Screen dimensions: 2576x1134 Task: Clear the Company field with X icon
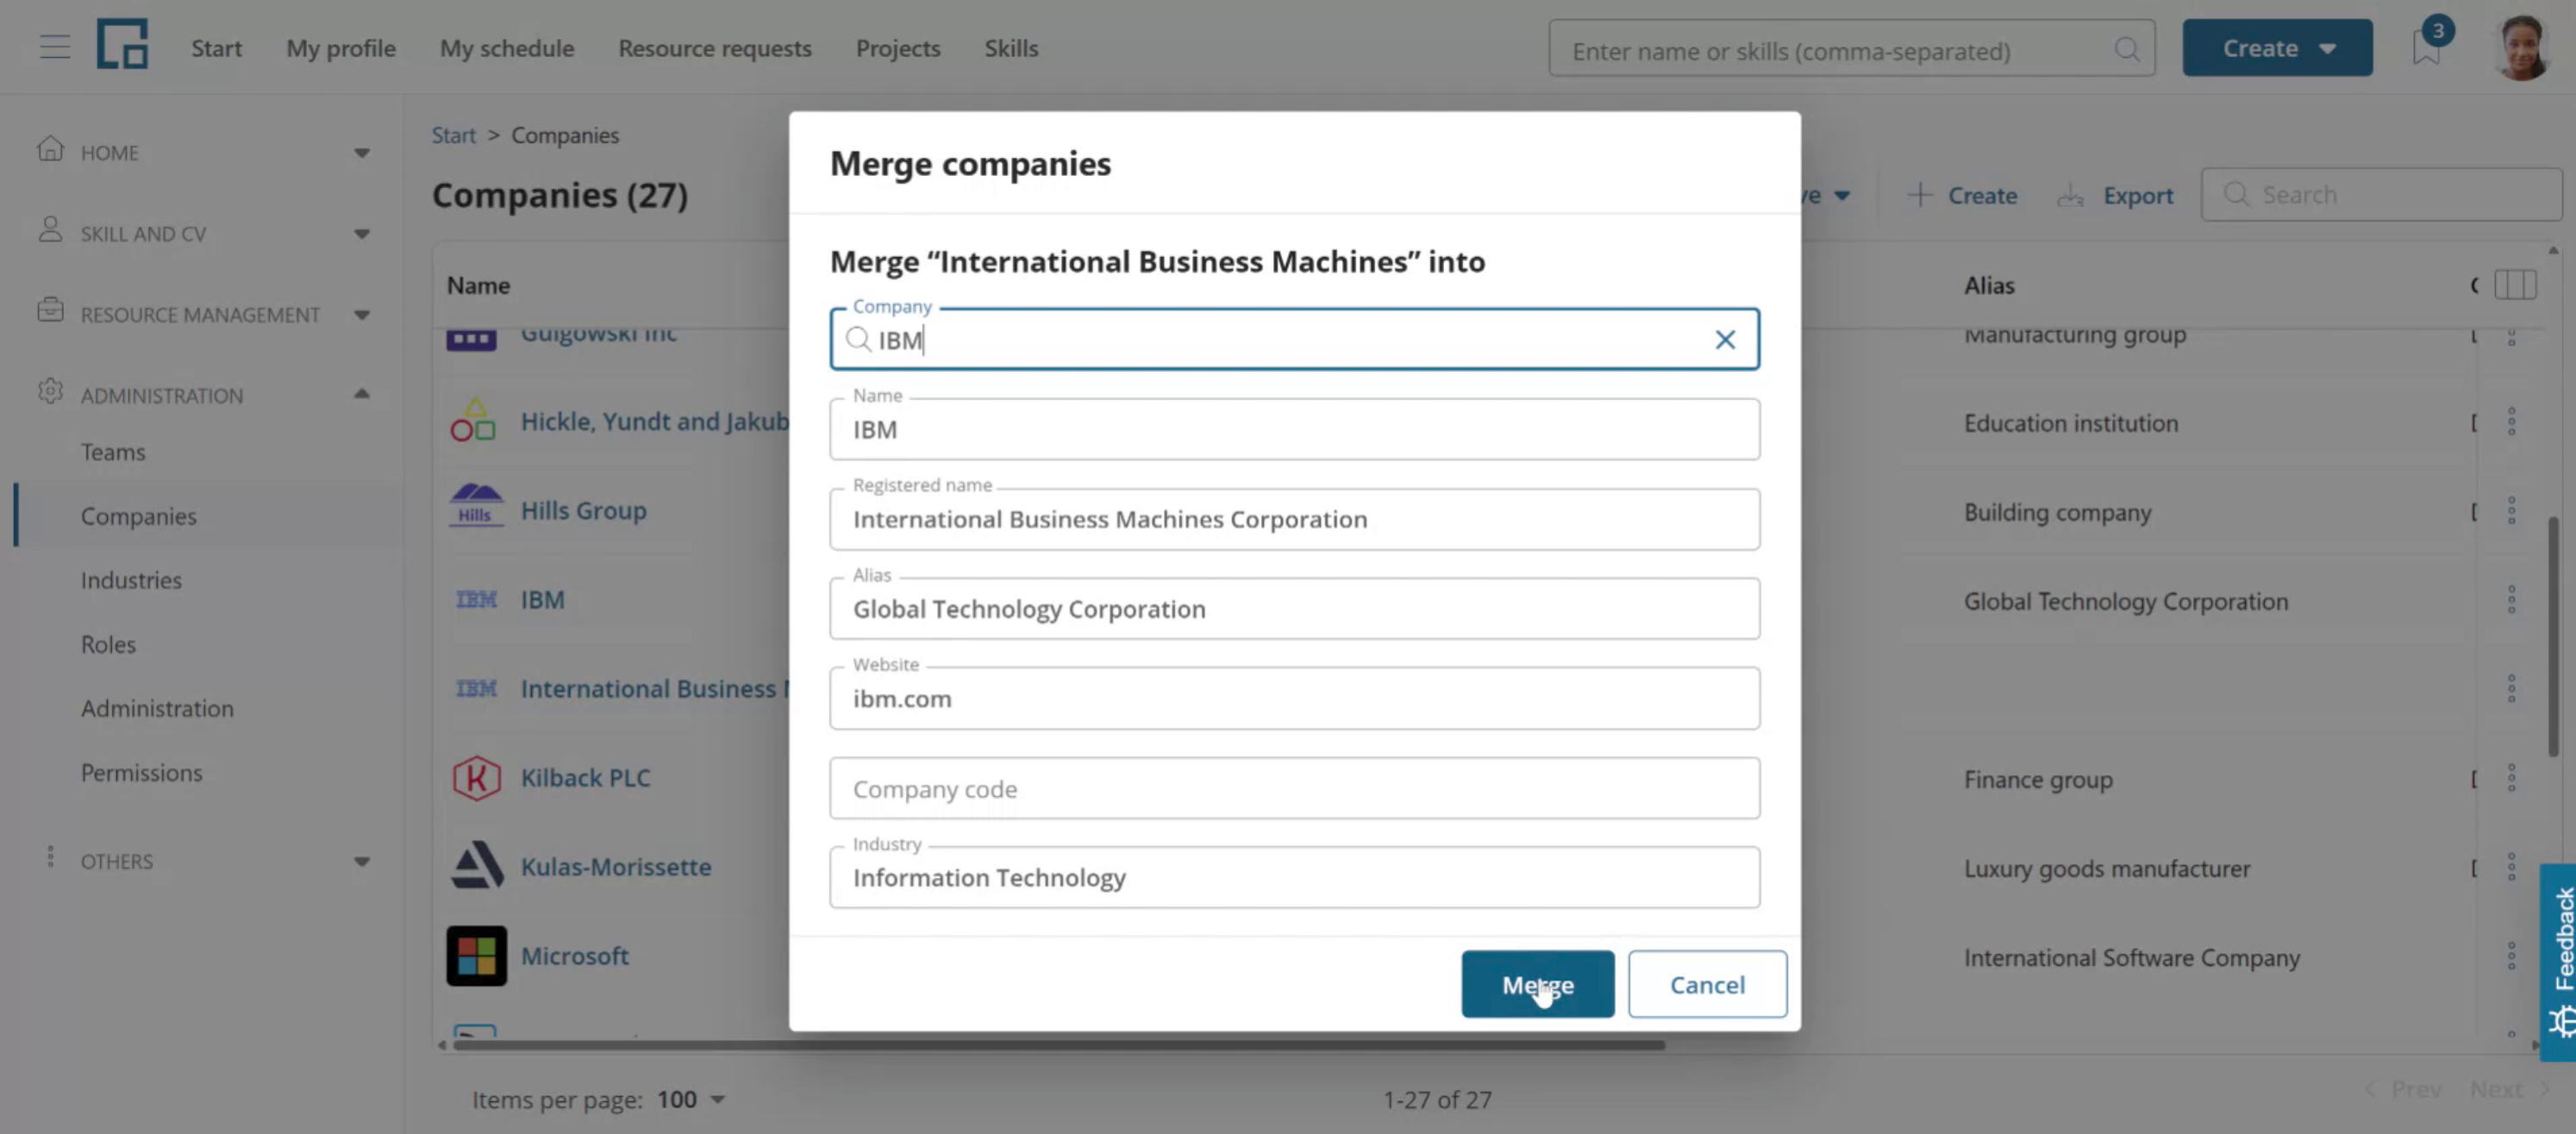[1725, 340]
